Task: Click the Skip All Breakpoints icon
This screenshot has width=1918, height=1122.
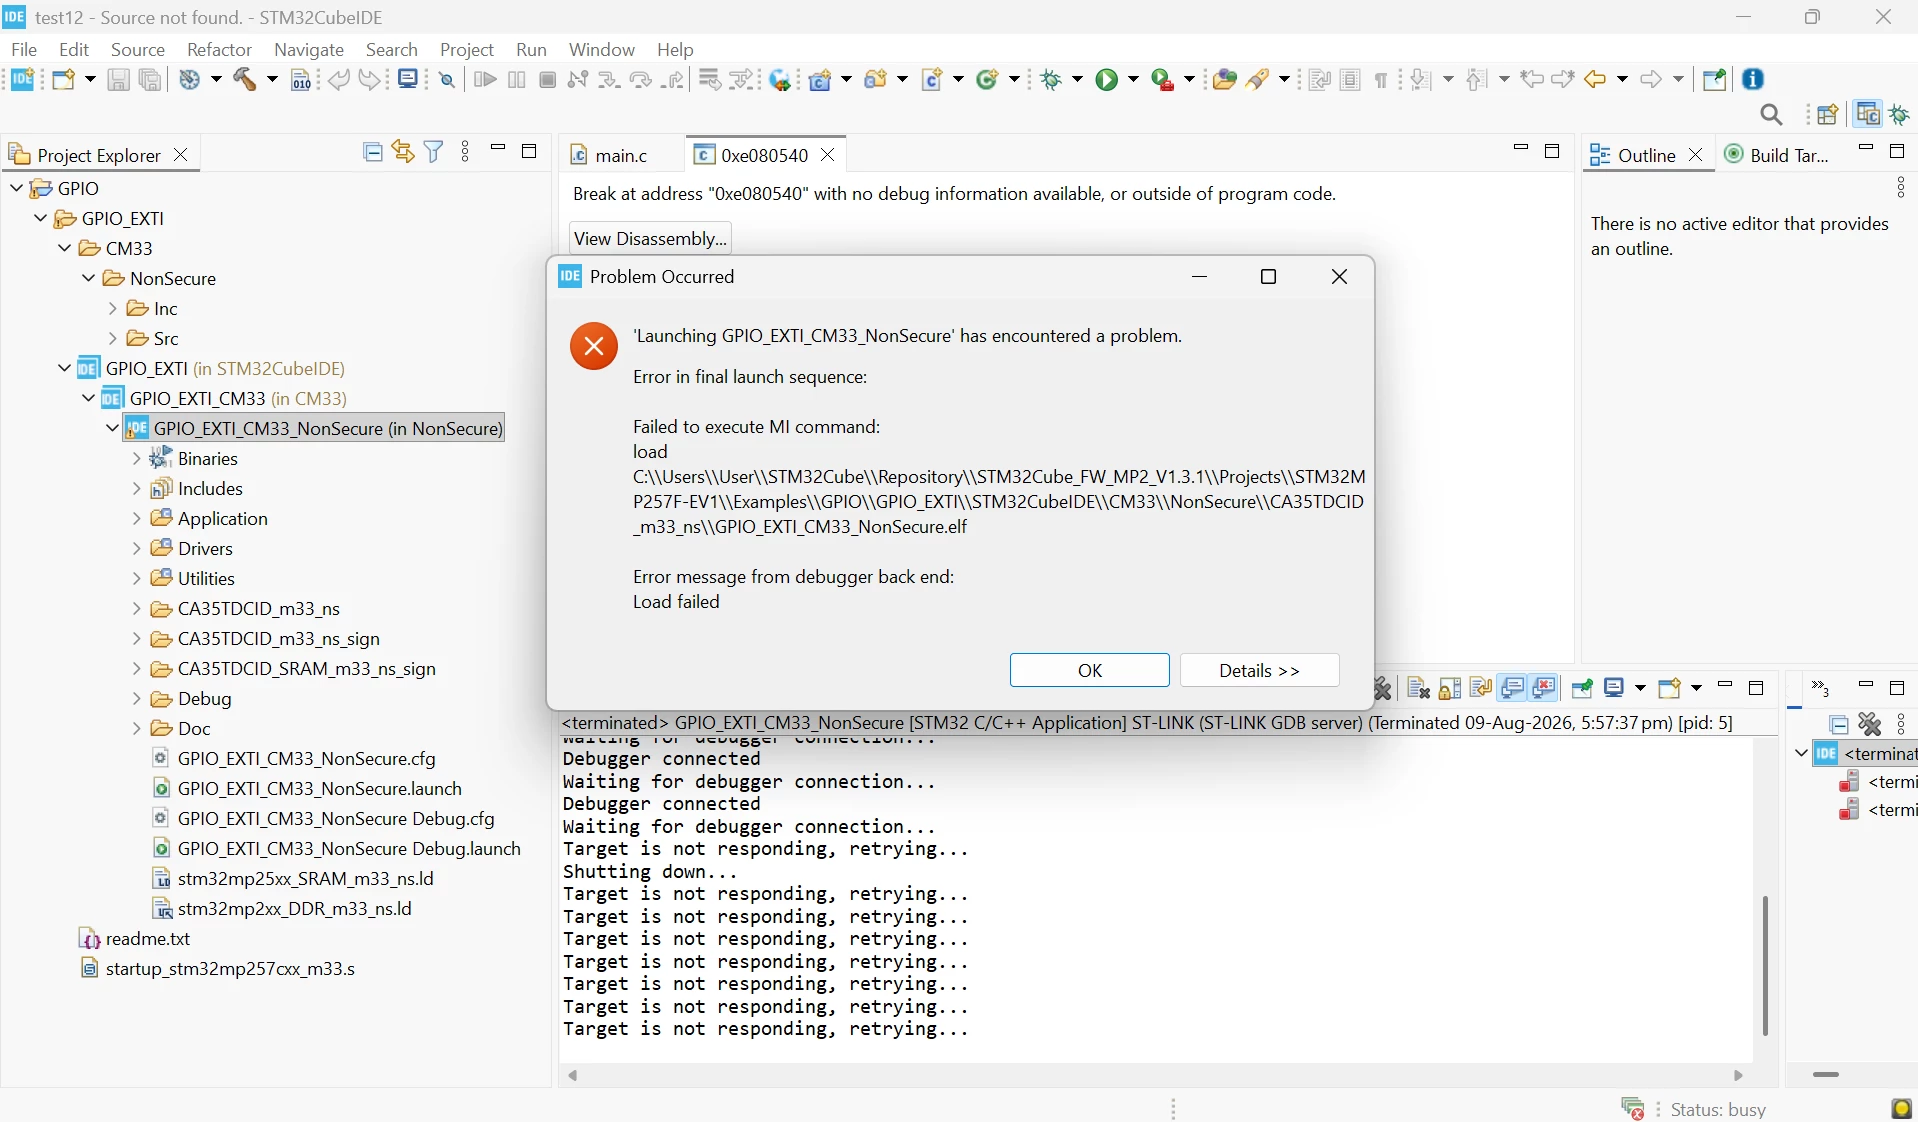Action: (x=447, y=80)
